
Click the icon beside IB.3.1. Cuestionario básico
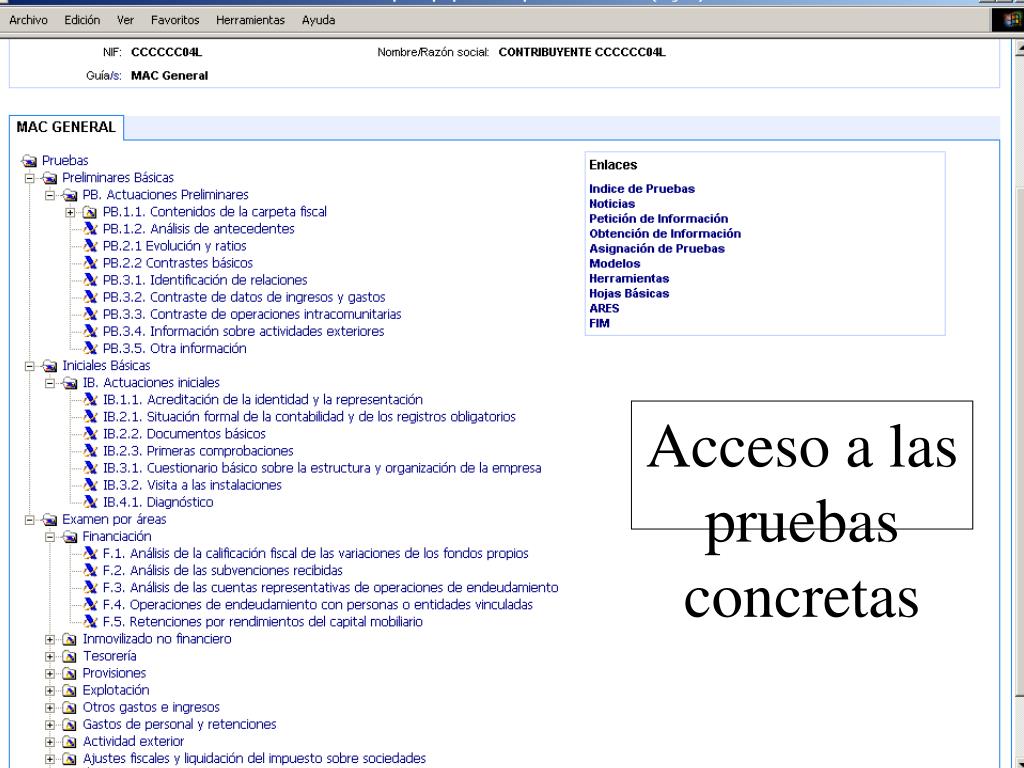coord(91,468)
